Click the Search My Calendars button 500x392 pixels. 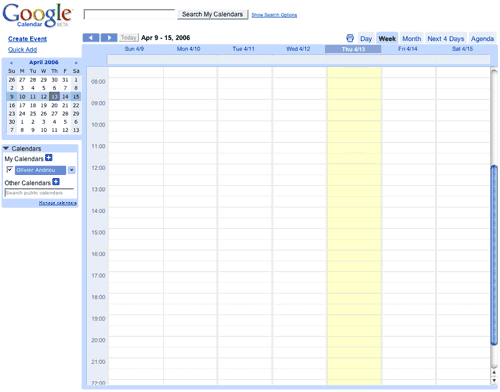pos(212,14)
